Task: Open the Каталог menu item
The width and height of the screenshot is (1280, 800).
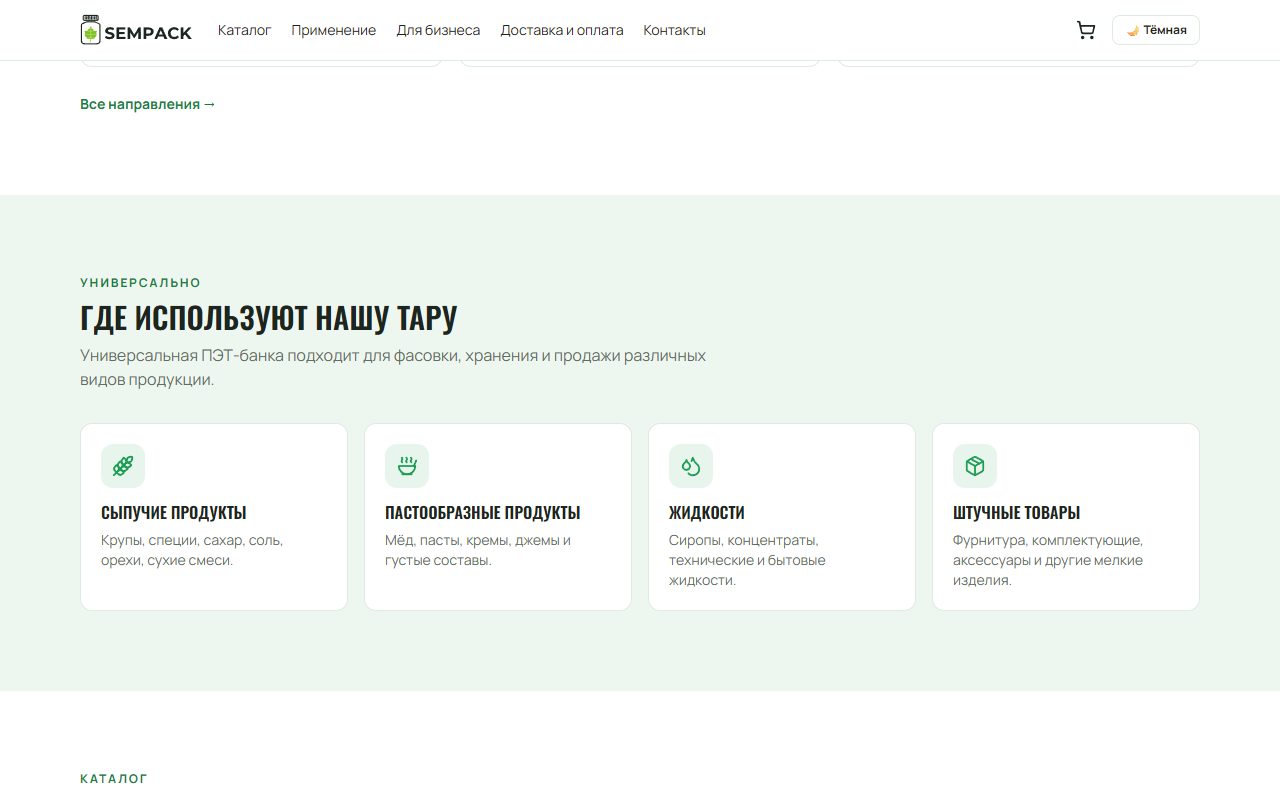Action: pos(245,30)
